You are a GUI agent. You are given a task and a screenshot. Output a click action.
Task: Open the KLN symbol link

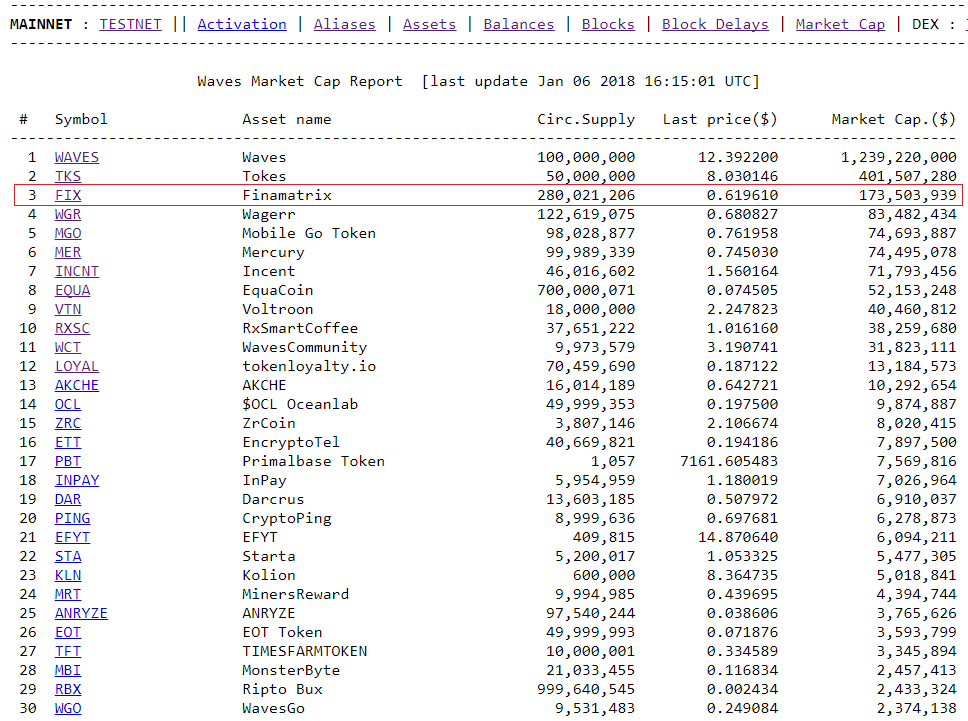(68, 575)
